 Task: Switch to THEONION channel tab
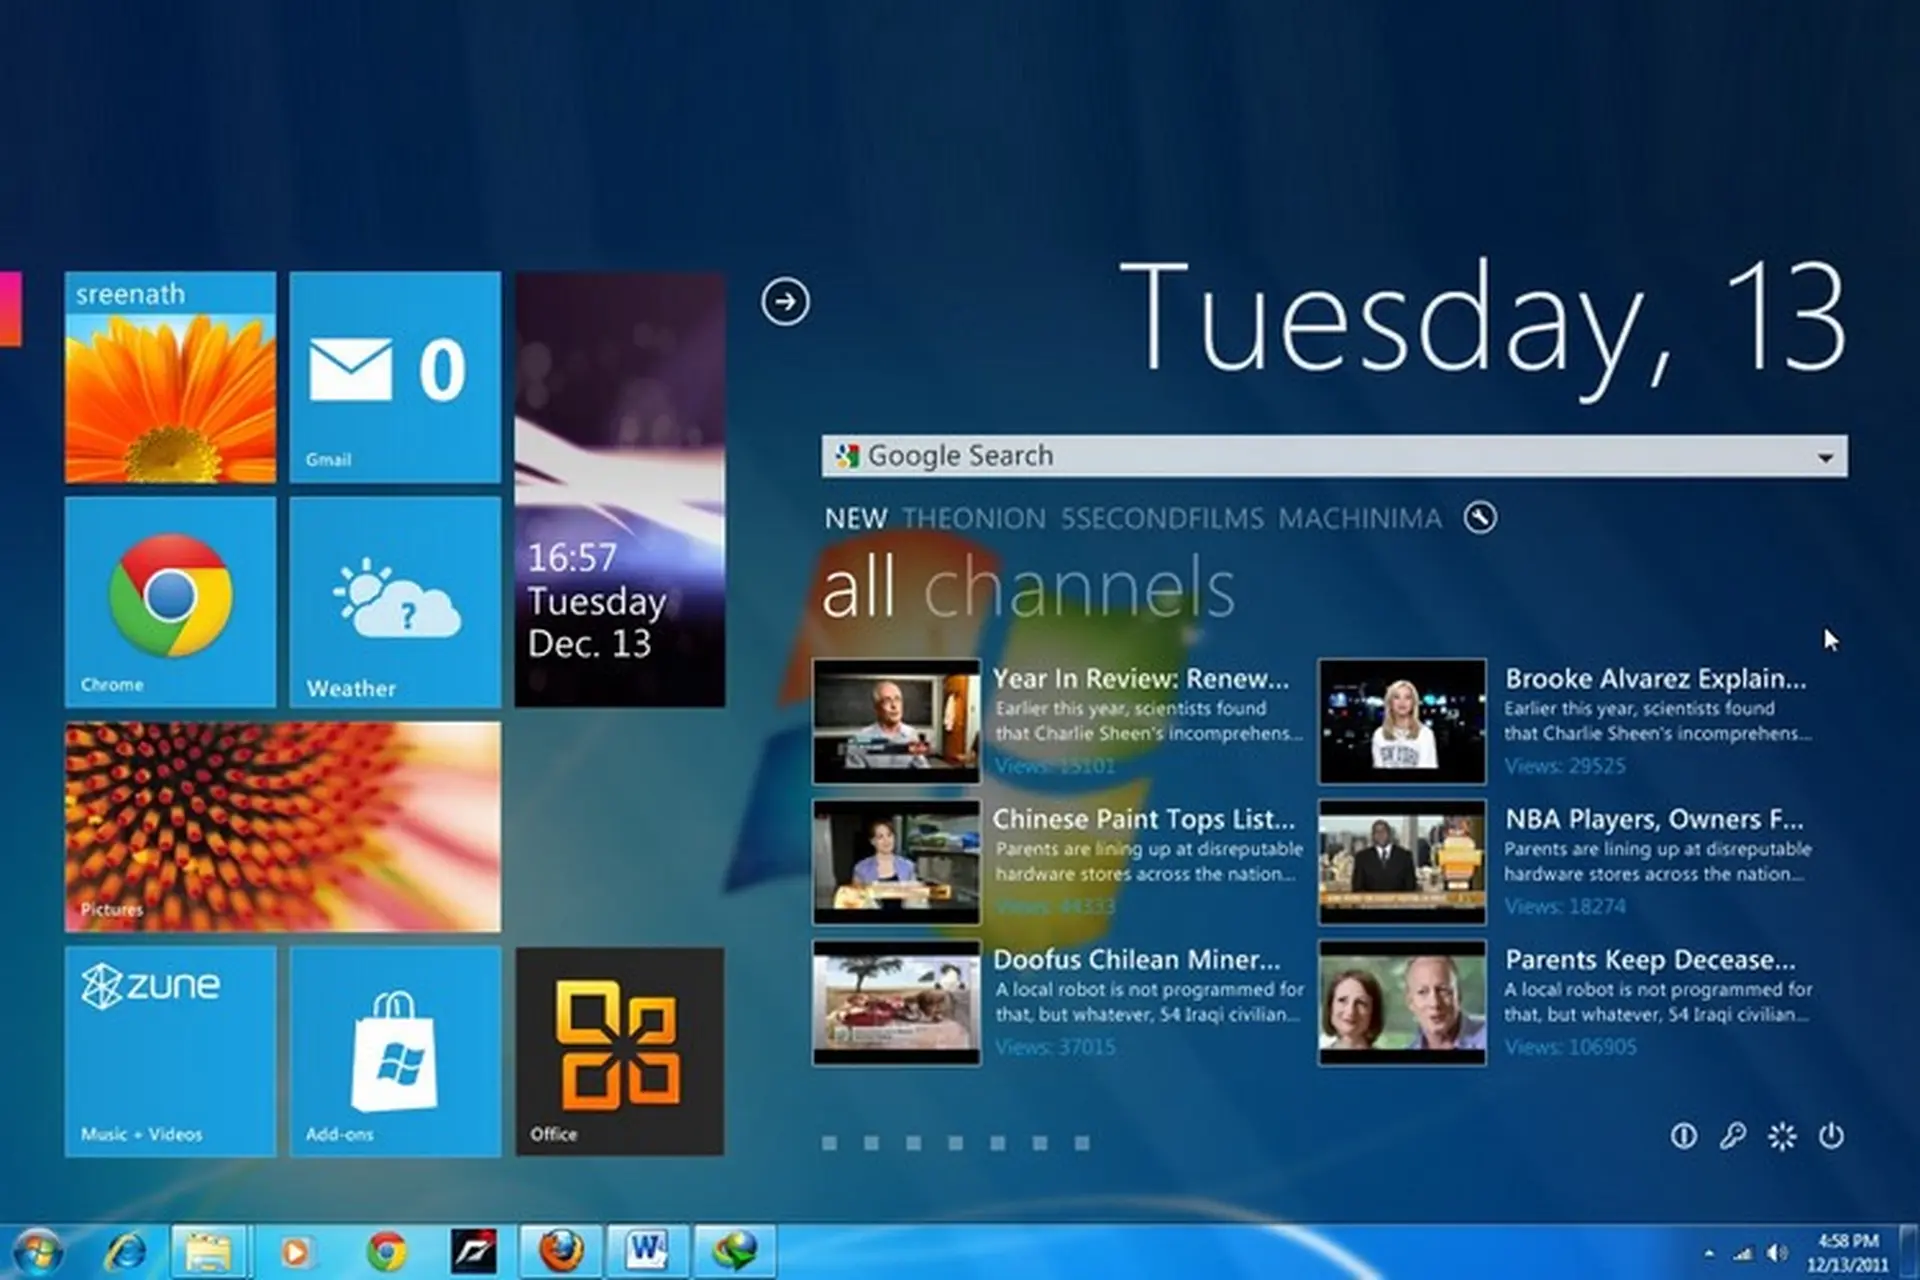coord(974,518)
